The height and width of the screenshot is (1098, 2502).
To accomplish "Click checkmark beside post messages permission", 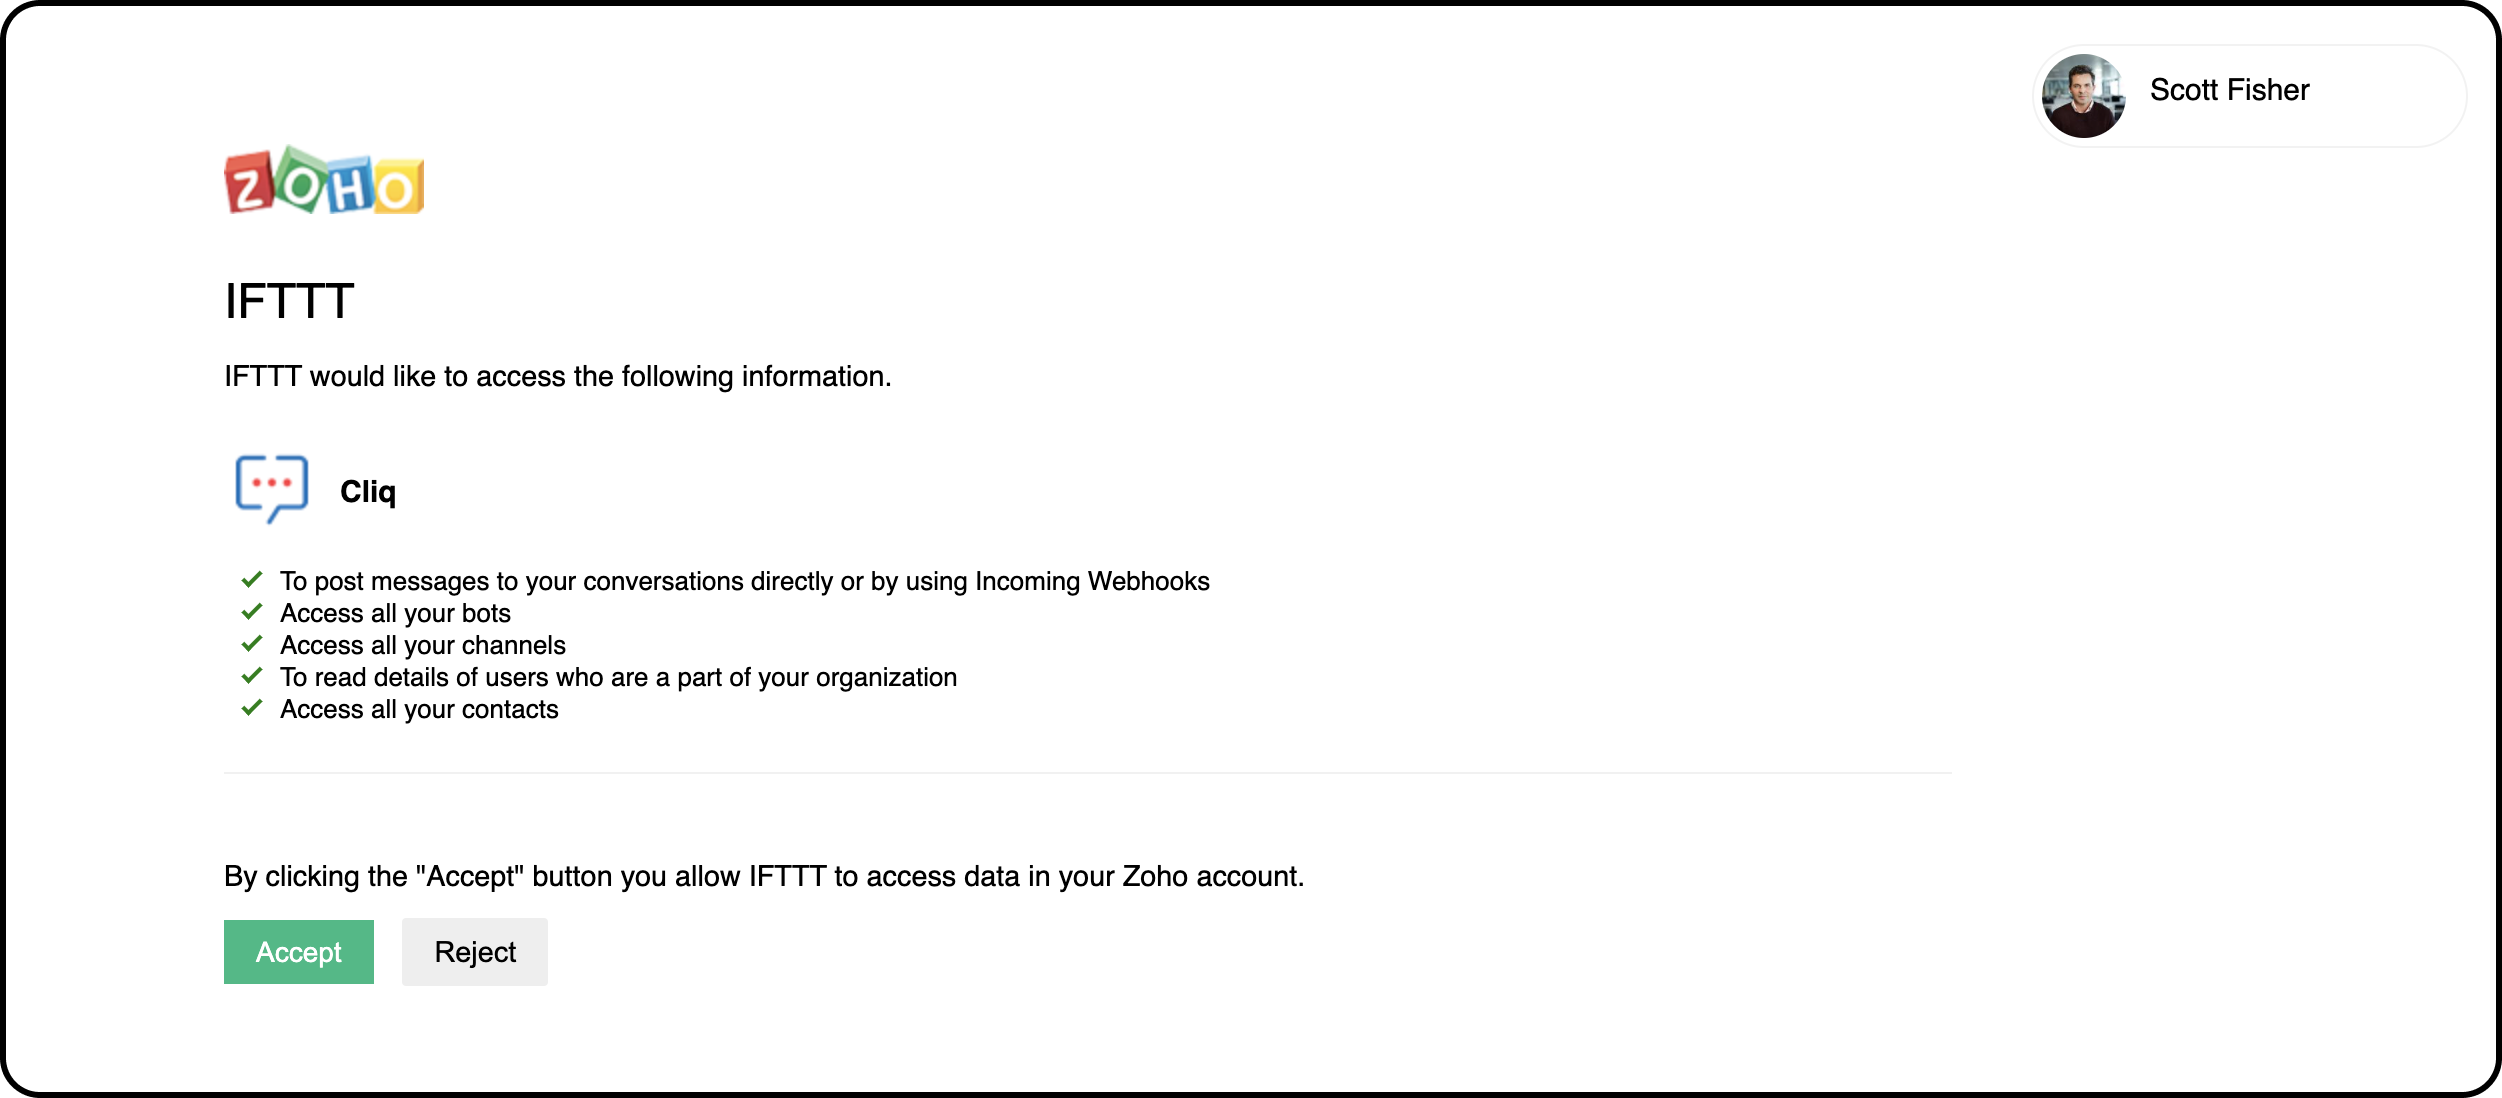I will click(252, 579).
